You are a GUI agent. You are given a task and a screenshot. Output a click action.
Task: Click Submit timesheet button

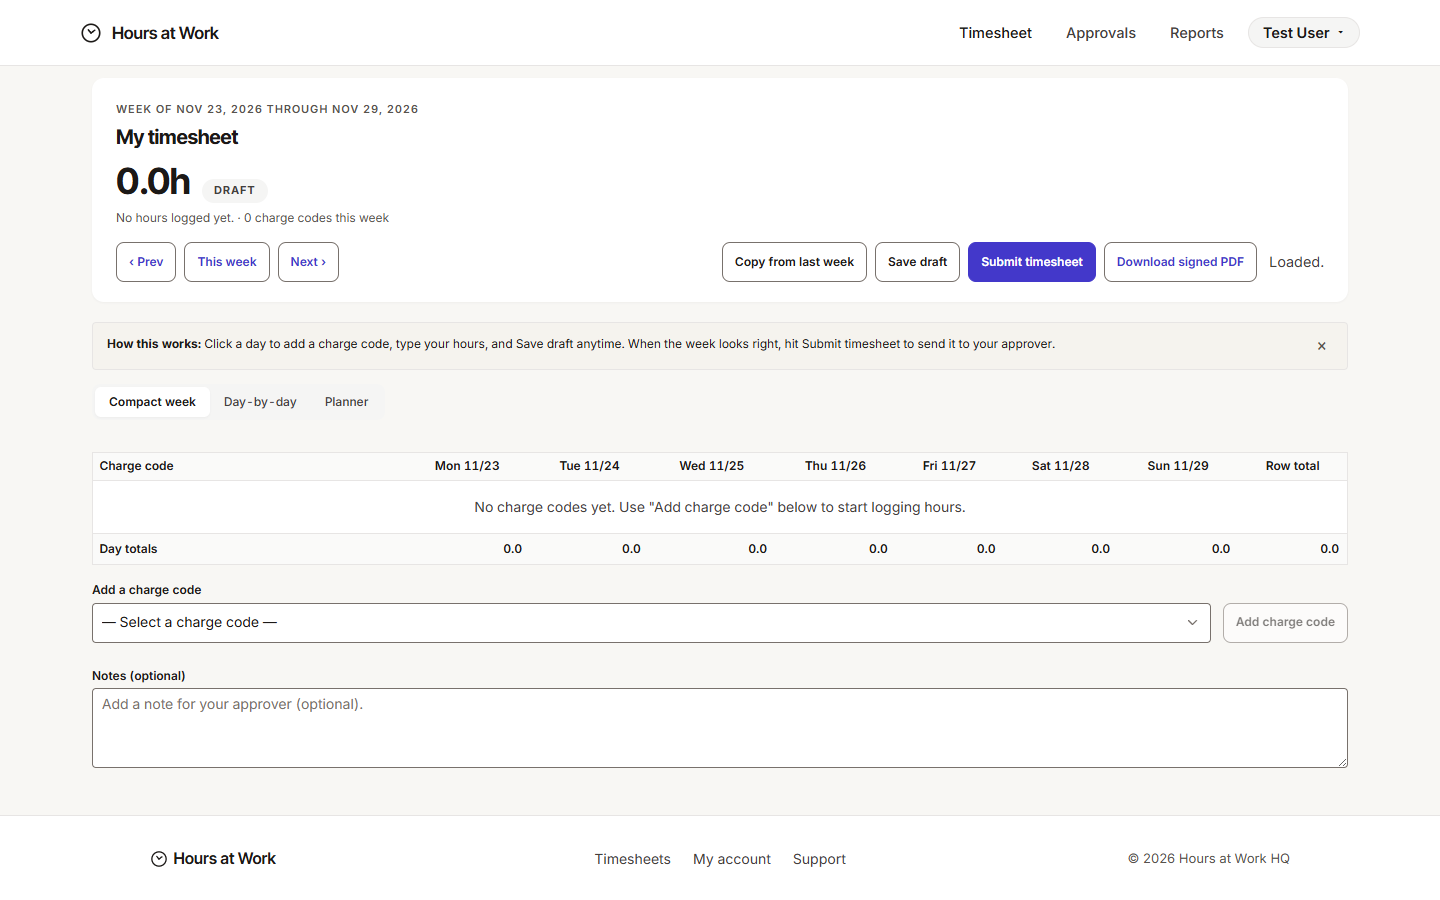coord(1032,262)
